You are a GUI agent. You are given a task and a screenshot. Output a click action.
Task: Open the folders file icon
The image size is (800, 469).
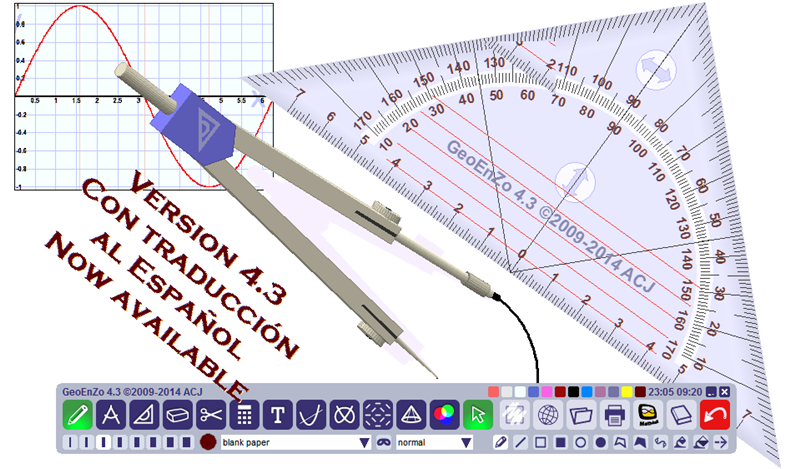(x=582, y=414)
